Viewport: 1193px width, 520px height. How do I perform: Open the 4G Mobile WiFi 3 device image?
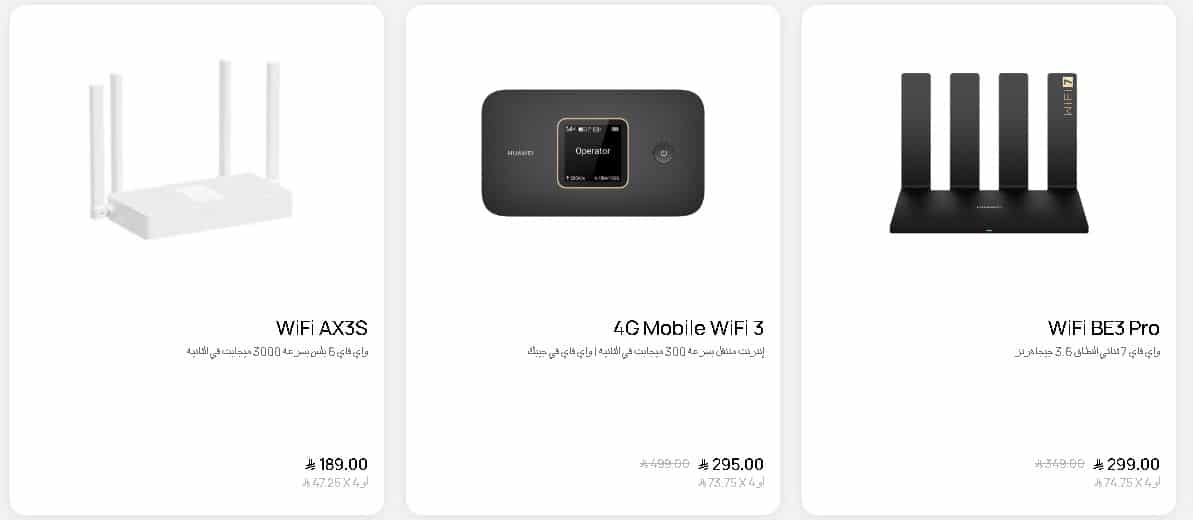pos(593,152)
